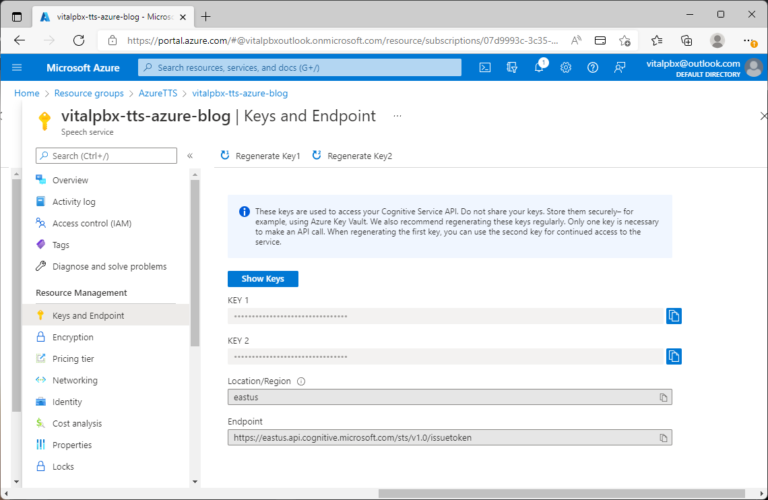Open the Azure portal hamburger menu

coord(17,68)
